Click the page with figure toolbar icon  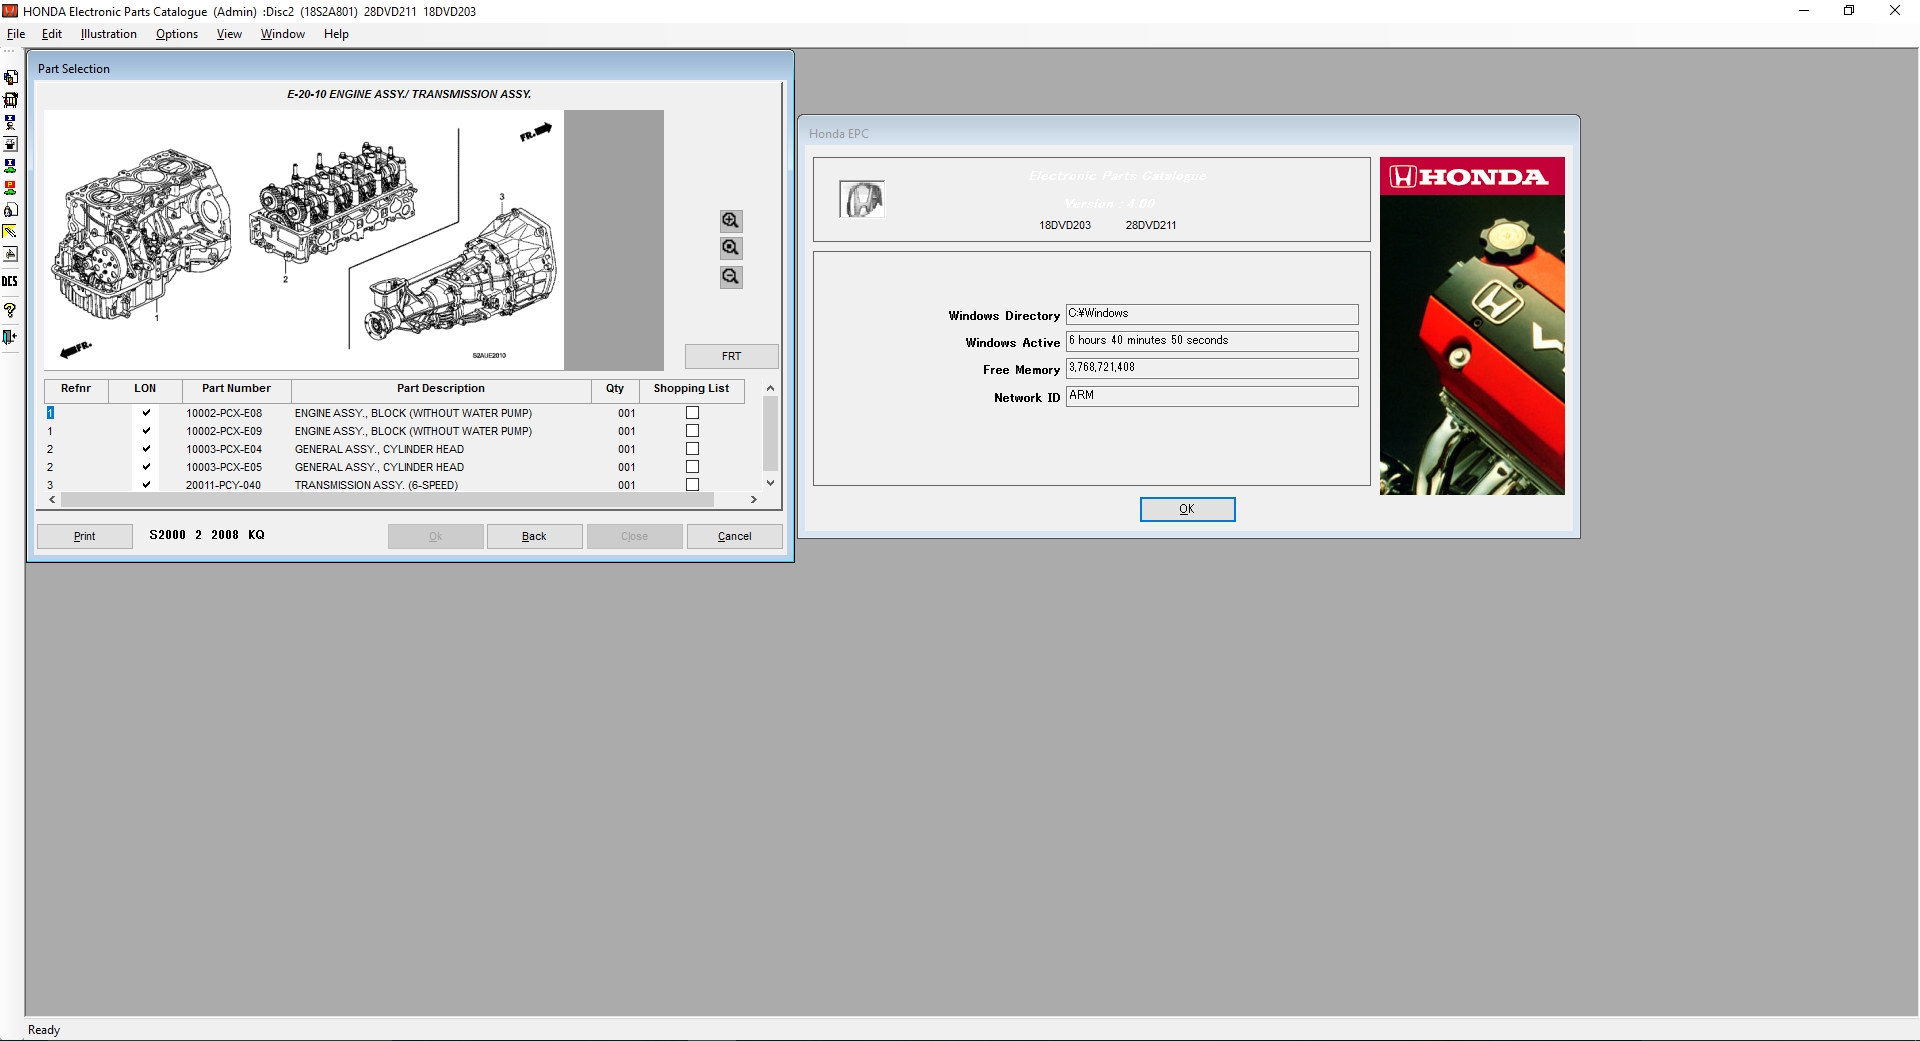10,210
